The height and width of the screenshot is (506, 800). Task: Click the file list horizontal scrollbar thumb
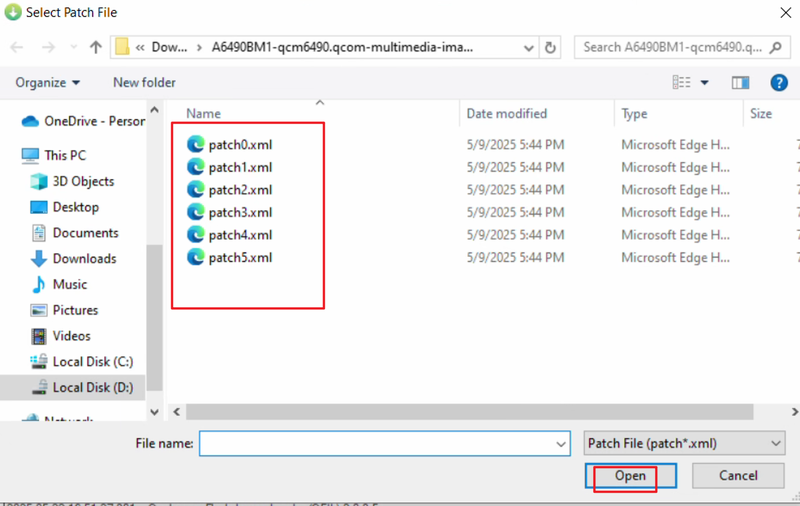point(469,412)
